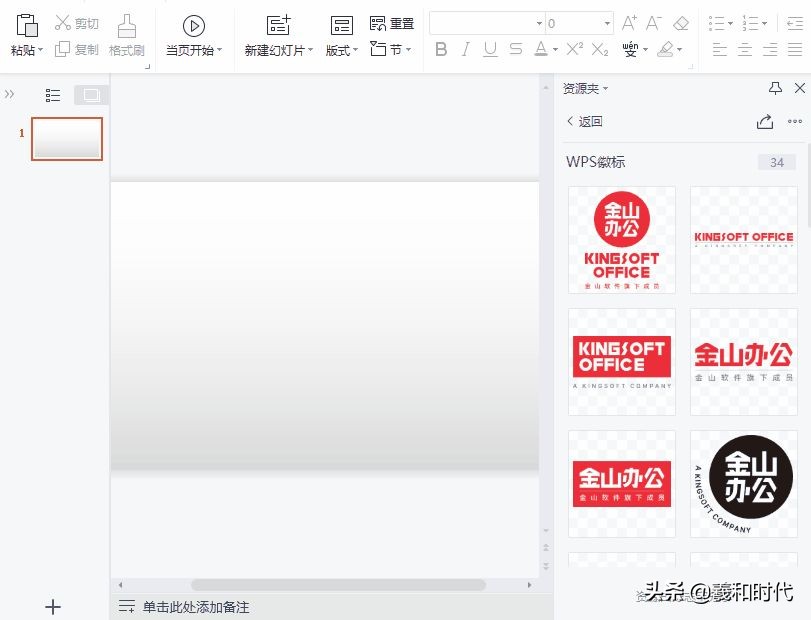The height and width of the screenshot is (620, 811).
Task: Select the red circle 金山办公 Kingsoft Office logo
Action: (622, 240)
